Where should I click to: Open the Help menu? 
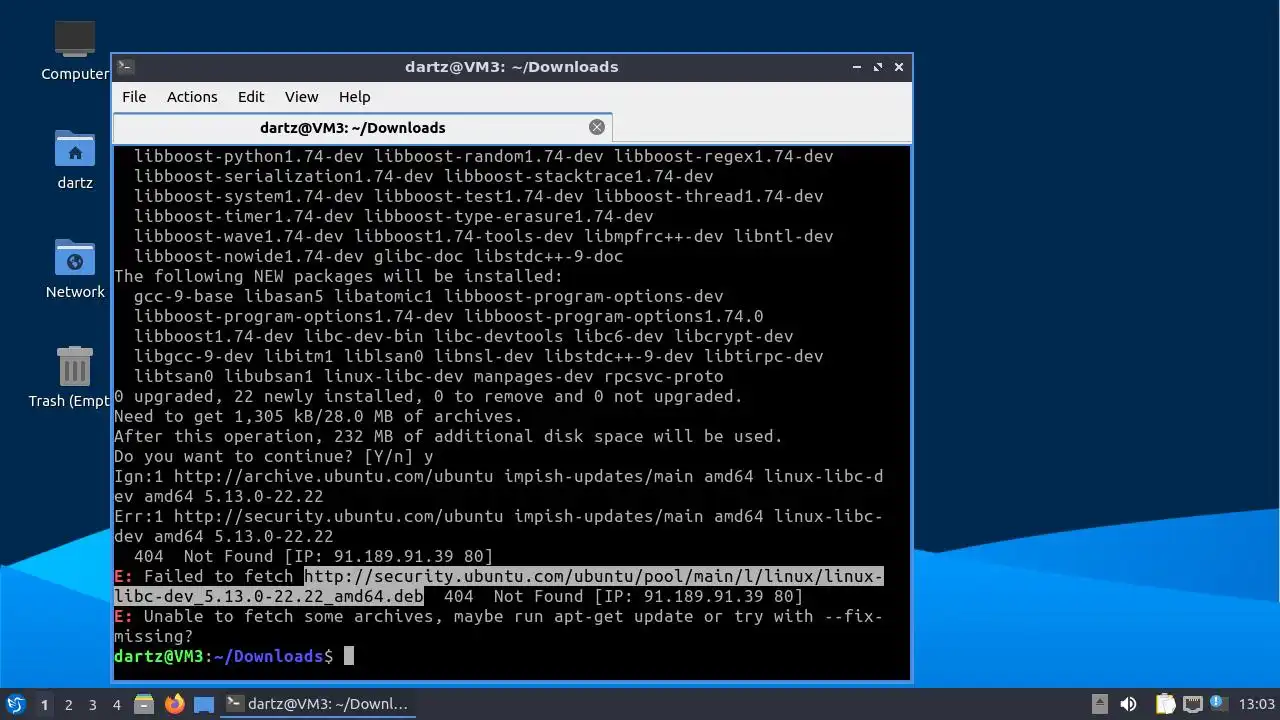tap(354, 97)
